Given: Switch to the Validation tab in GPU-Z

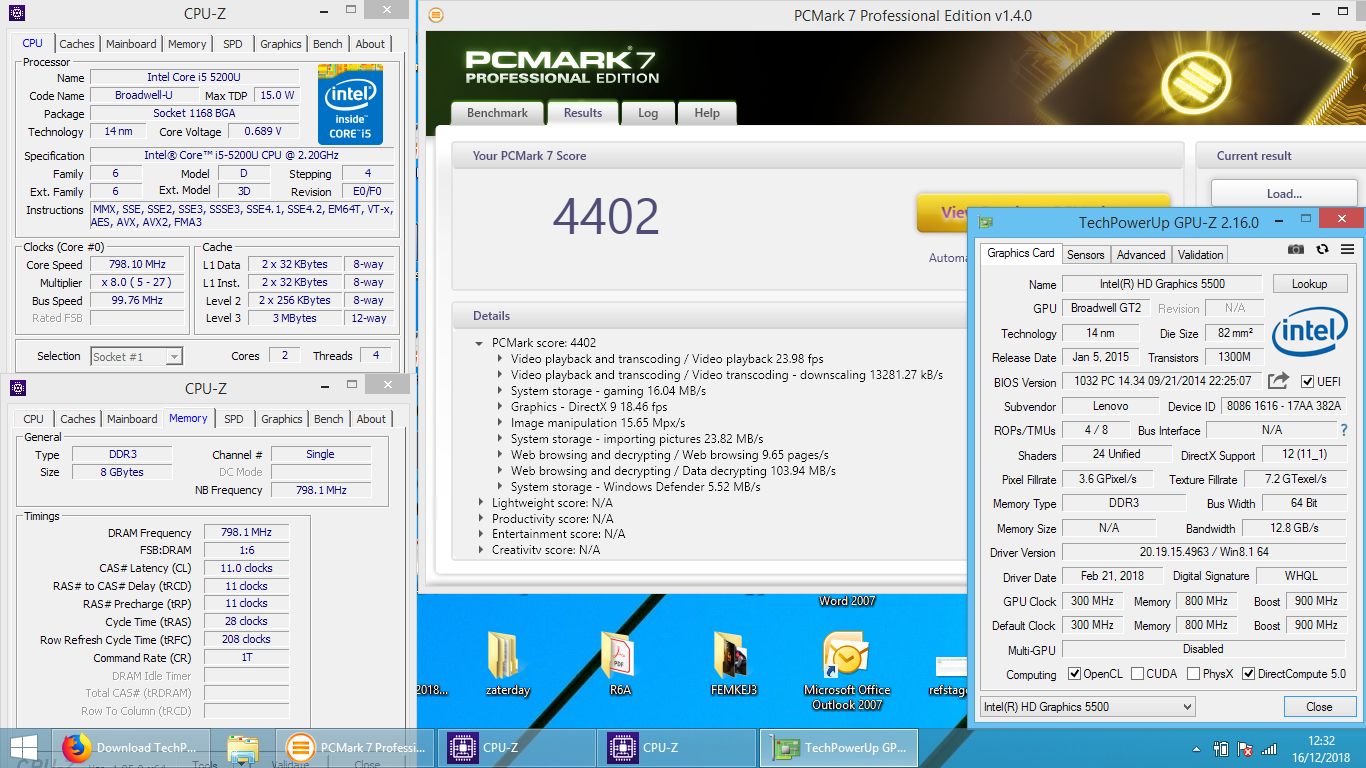Looking at the screenshot, I should click(x=1200, y=255).
